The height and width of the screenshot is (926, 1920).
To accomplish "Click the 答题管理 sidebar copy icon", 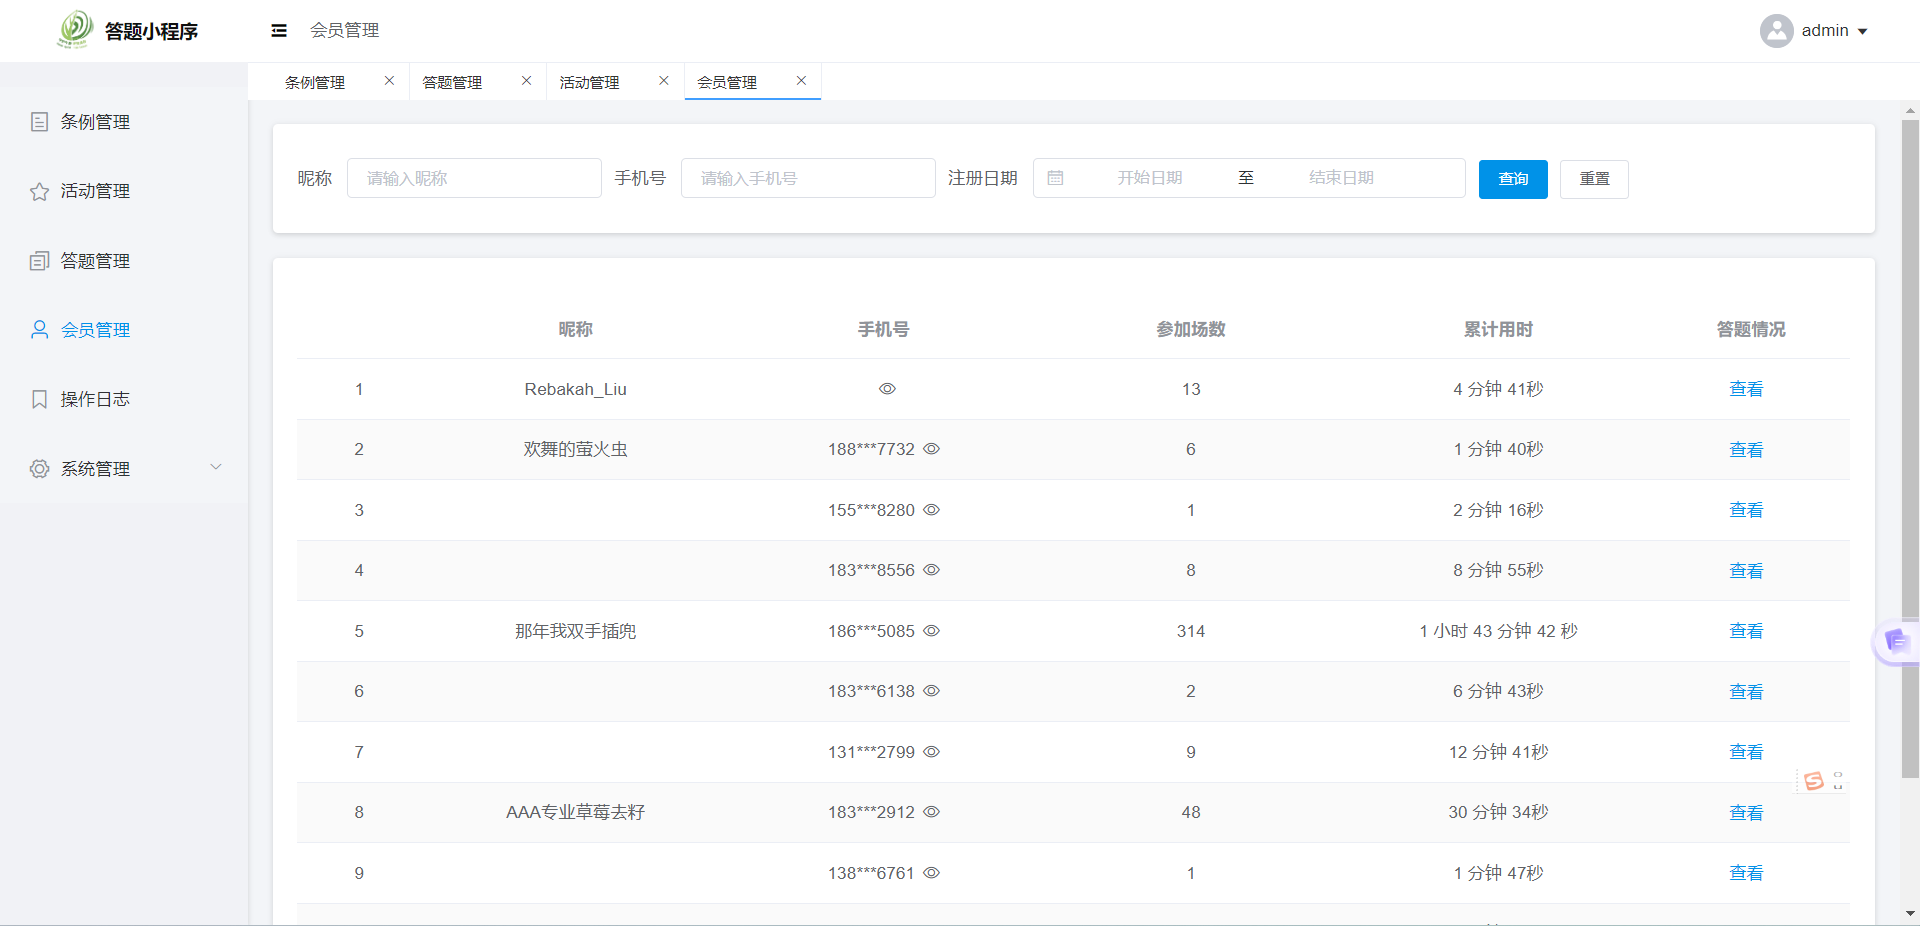I will 39,261.
